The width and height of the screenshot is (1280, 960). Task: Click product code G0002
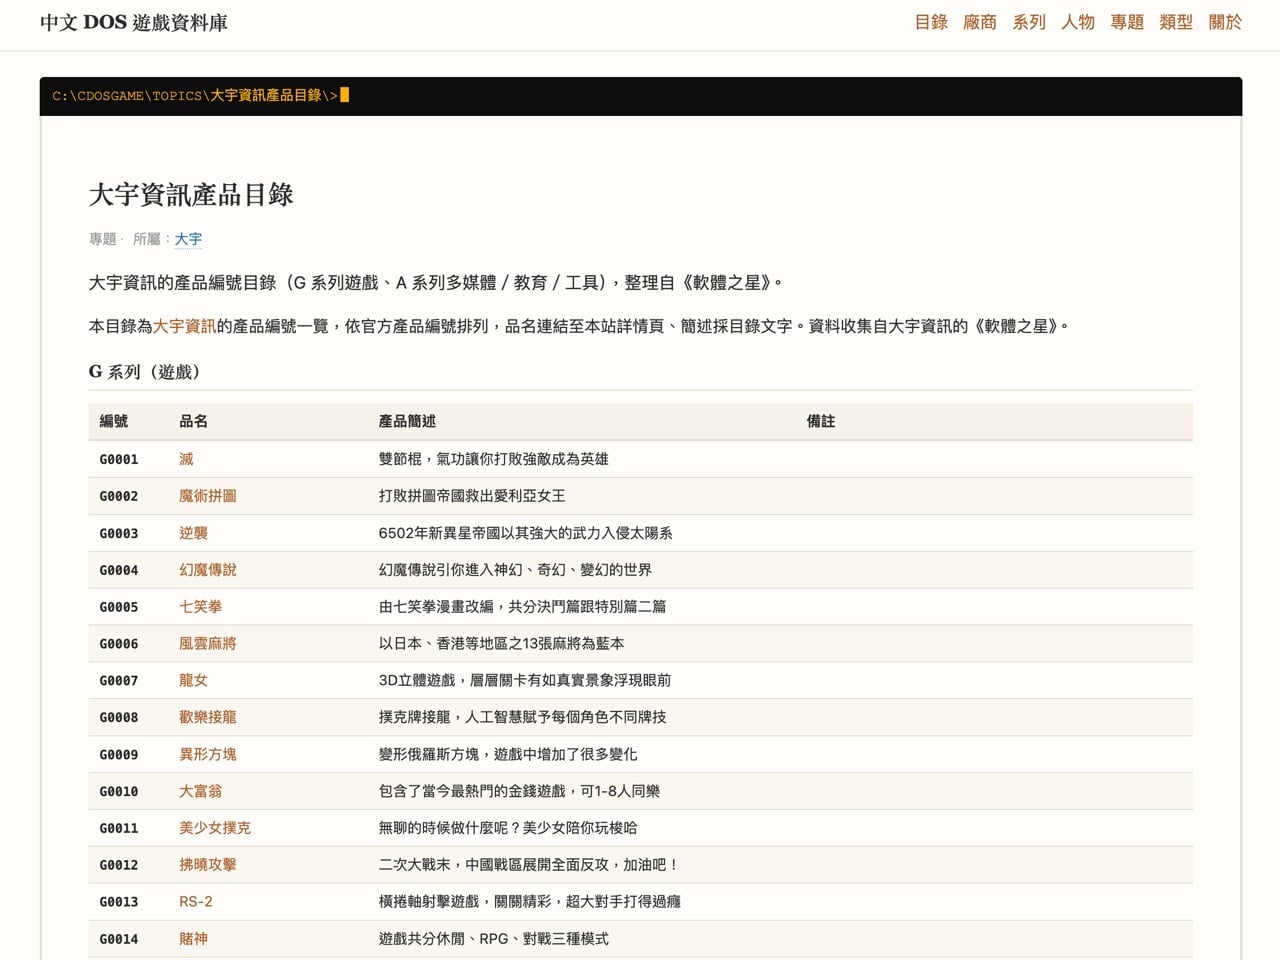click(x=119, y=496)
